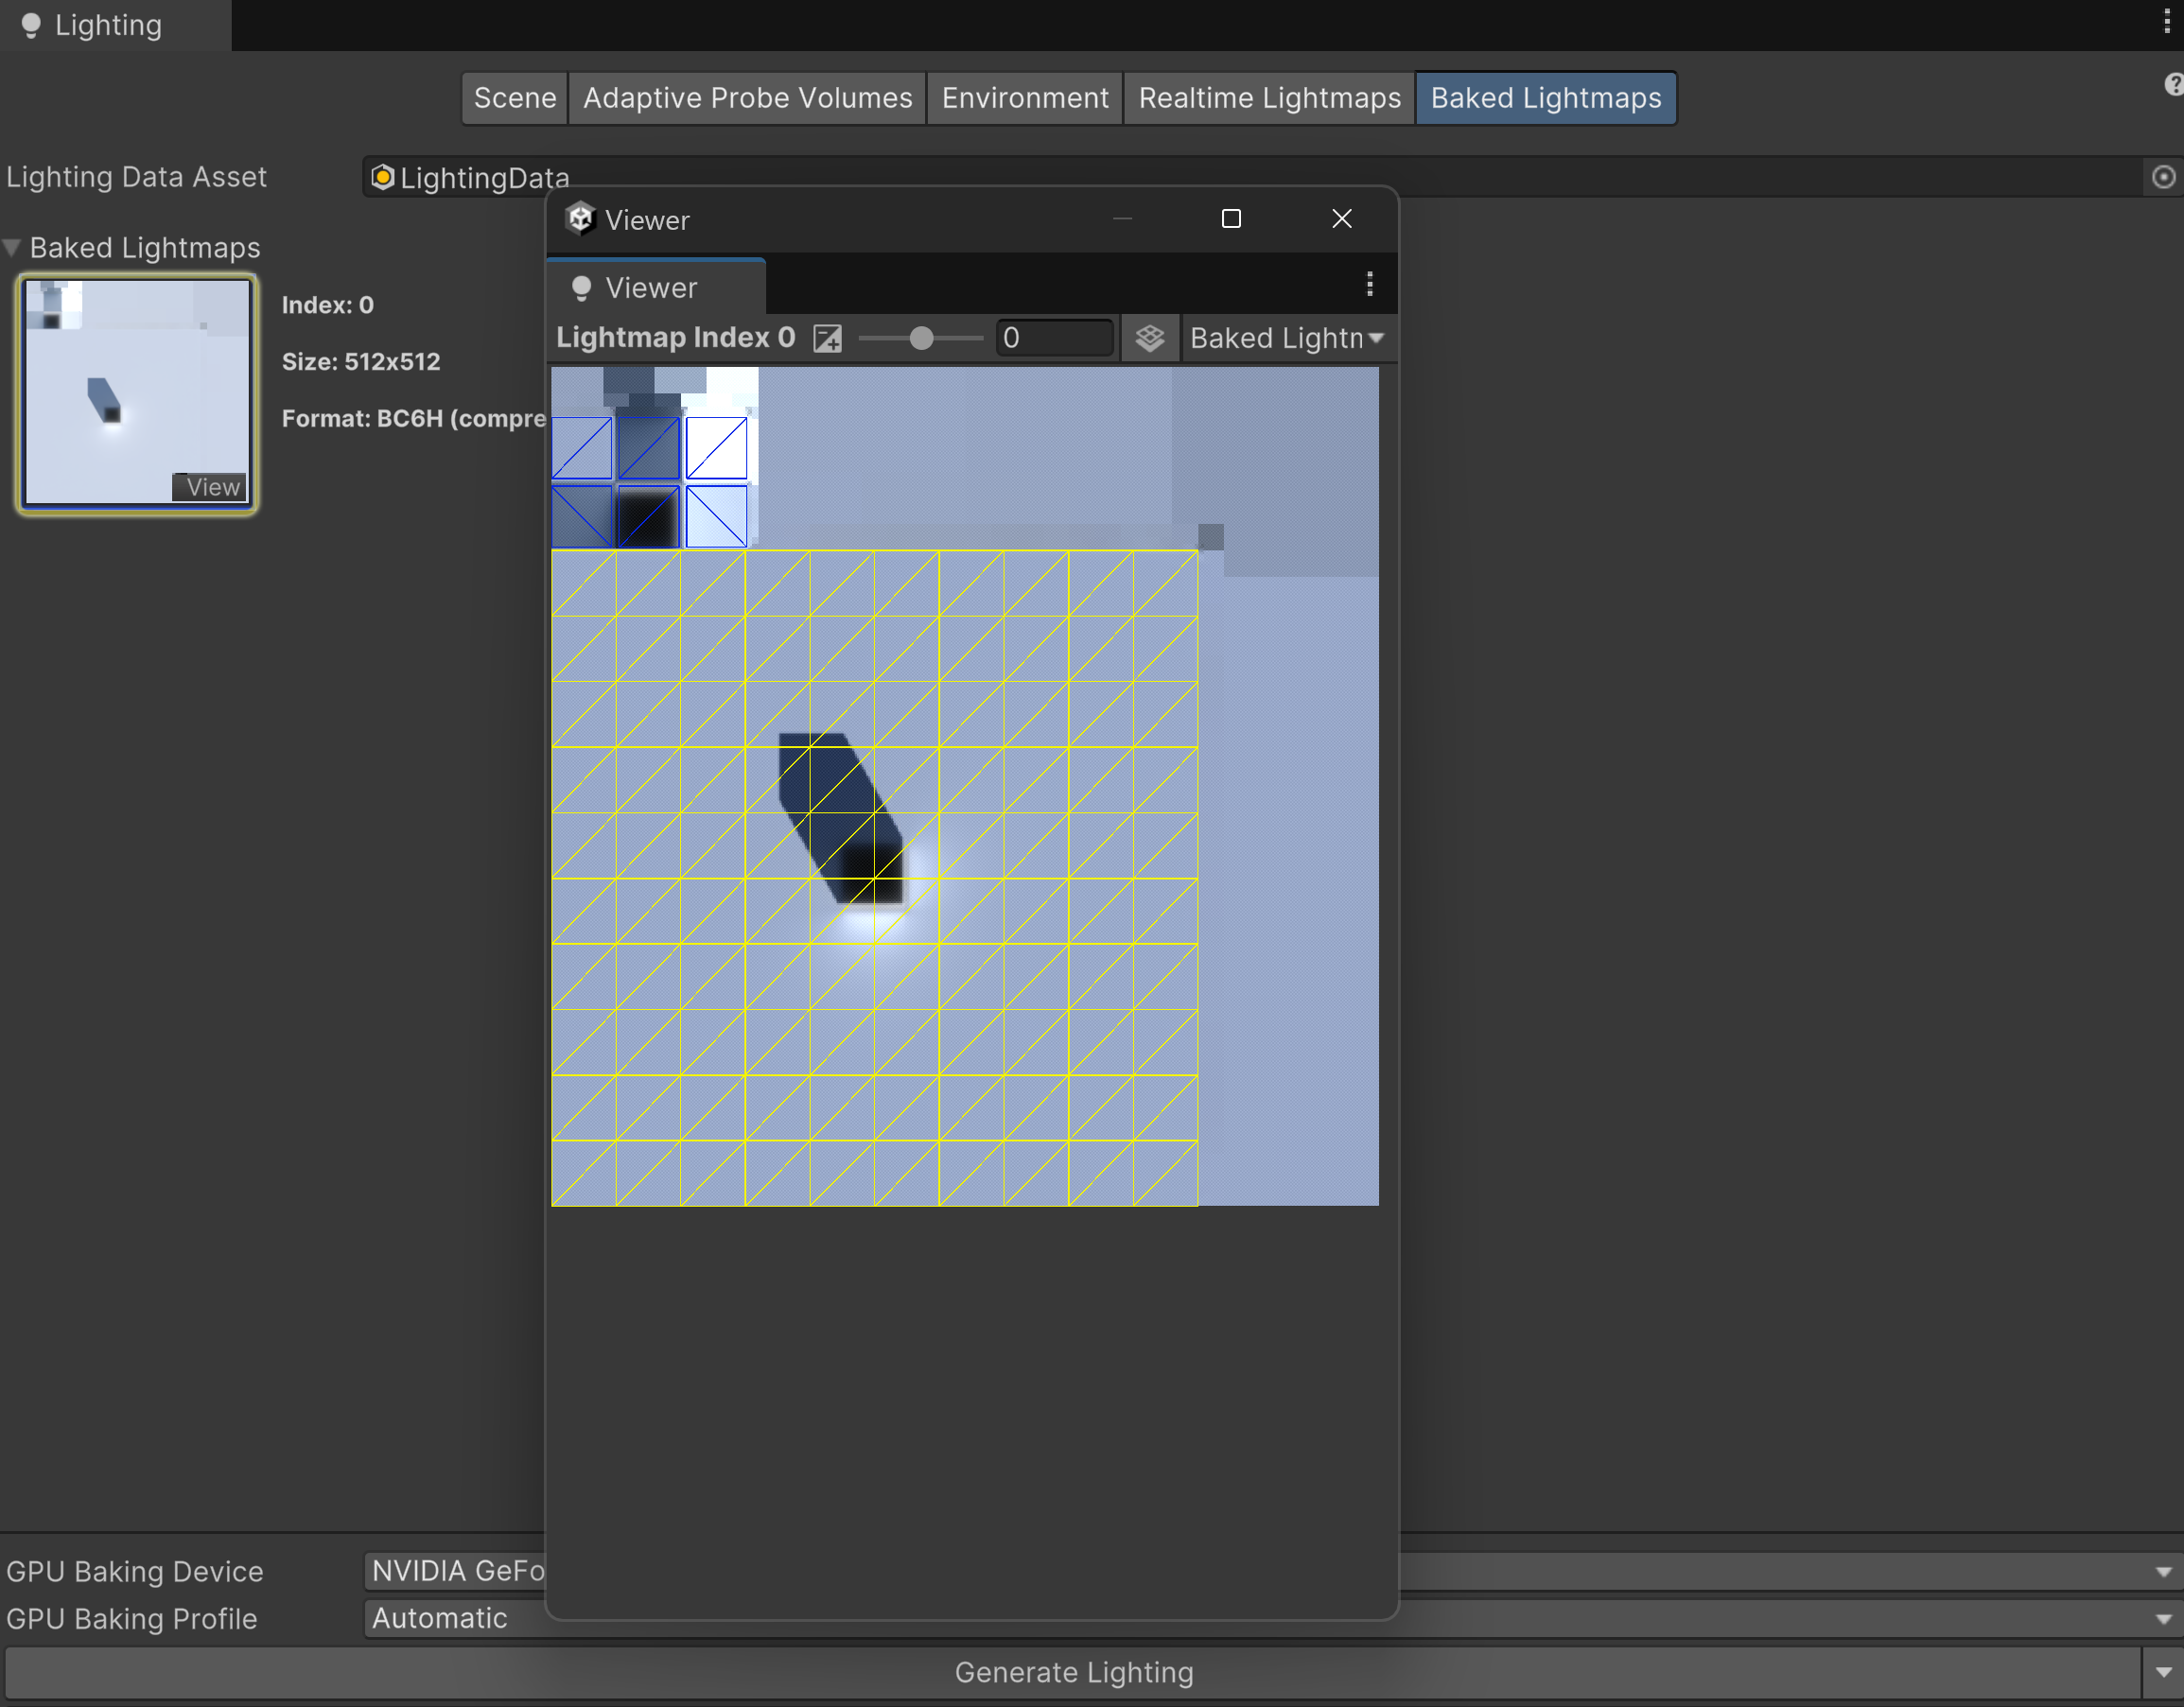Collapse the Baked Lightmaps foldout
Screen dimensions: 2184x1707
tap(13, 247)
